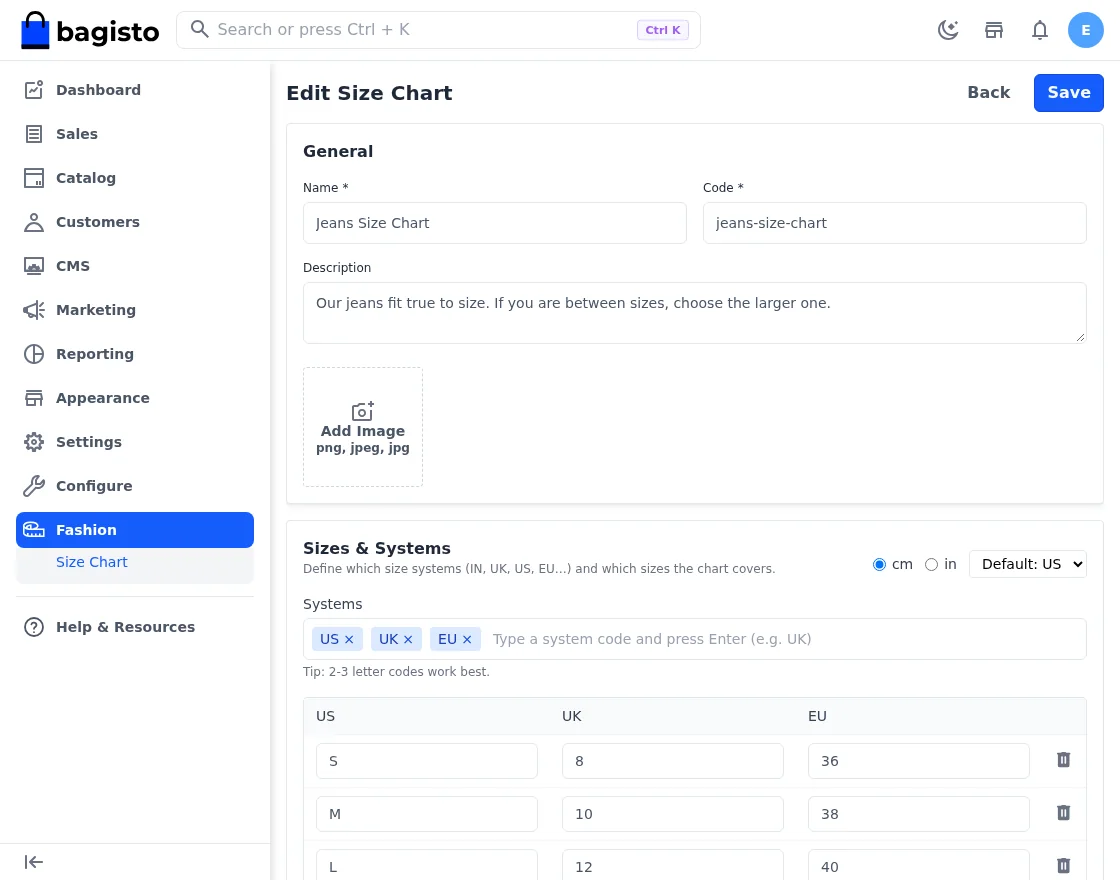Edit the US size M field
Viewport: 1120px width, 880px height.
[x=426, y=814]
